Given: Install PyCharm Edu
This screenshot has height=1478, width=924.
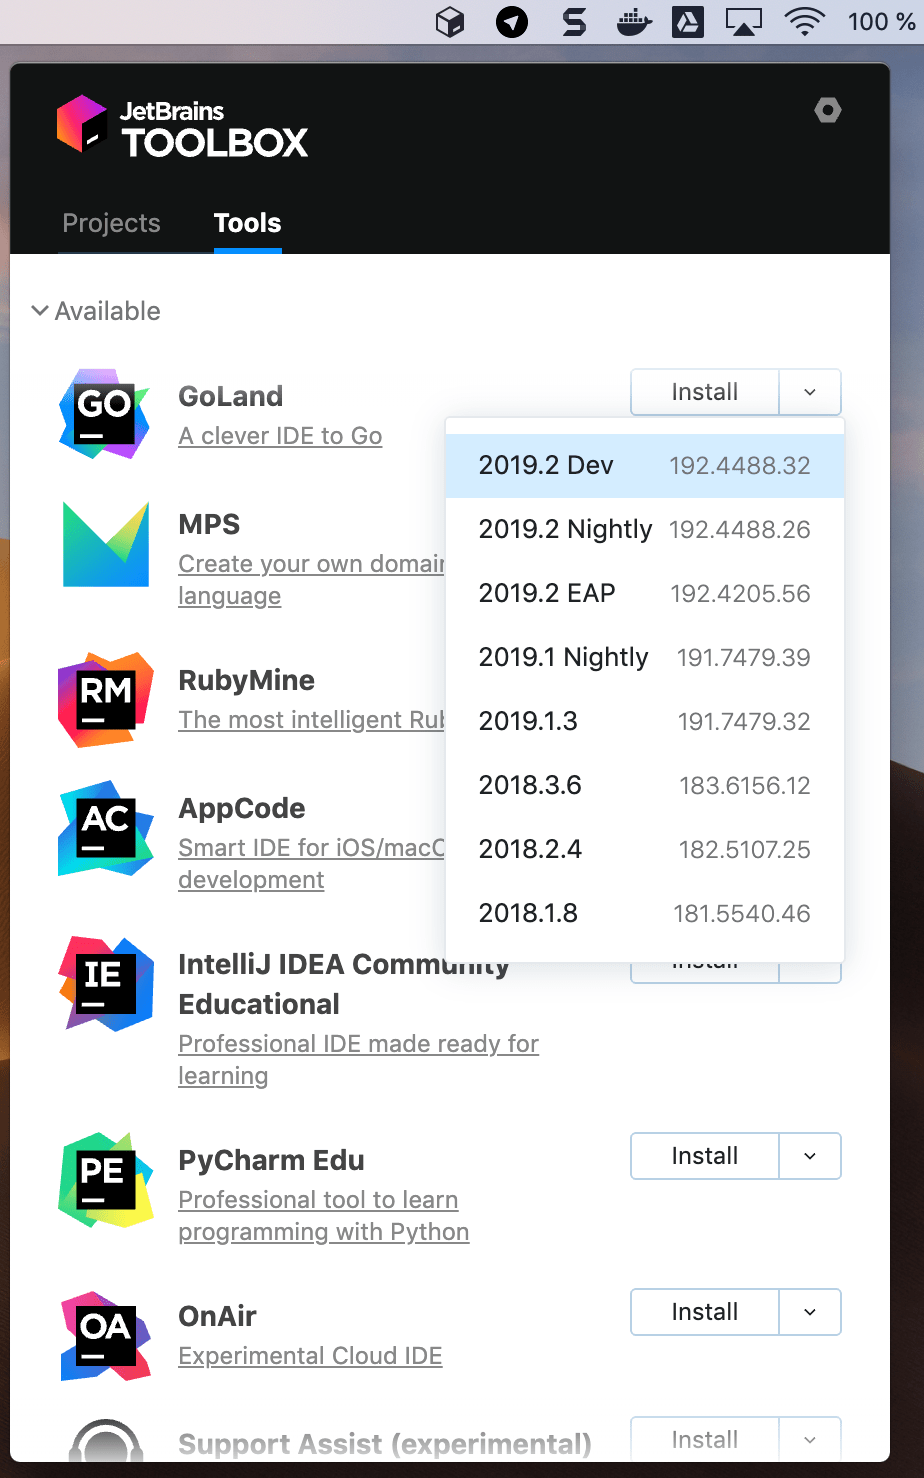Looking at the screenshot, I should coord(705,1156).
